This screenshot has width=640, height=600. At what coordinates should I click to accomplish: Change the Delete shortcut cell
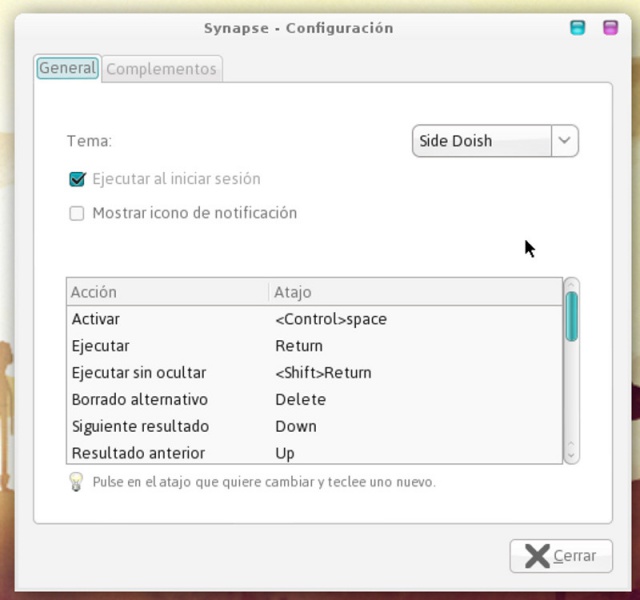coord(300,400)
